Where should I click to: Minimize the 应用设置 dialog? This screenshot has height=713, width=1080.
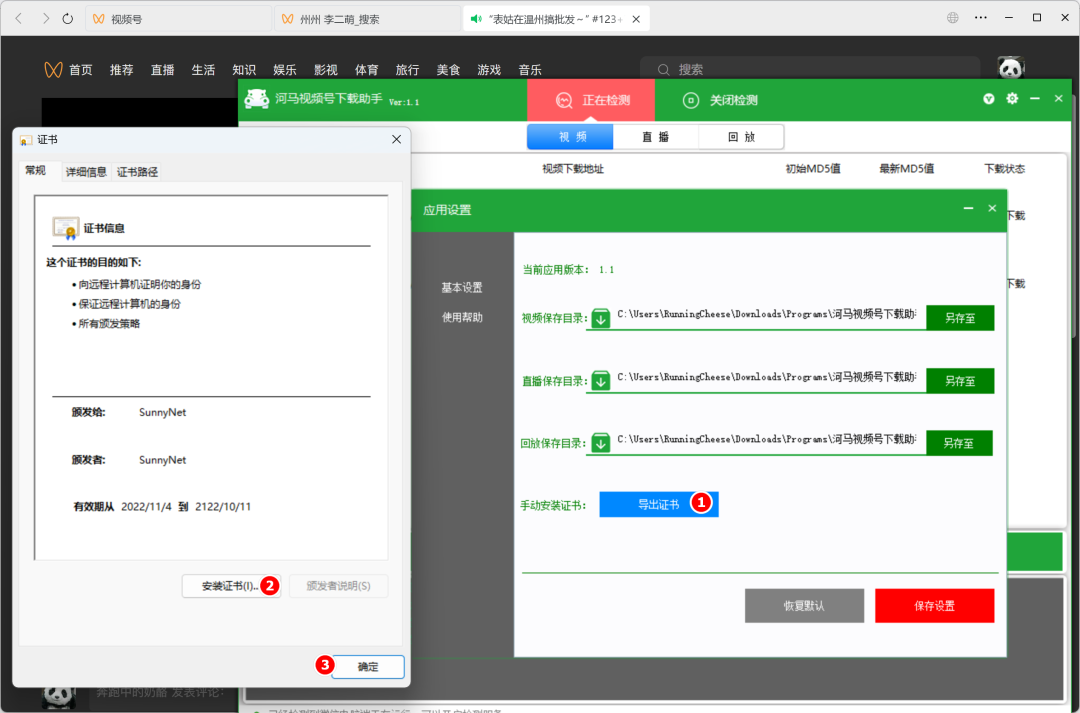pos(968,208)
